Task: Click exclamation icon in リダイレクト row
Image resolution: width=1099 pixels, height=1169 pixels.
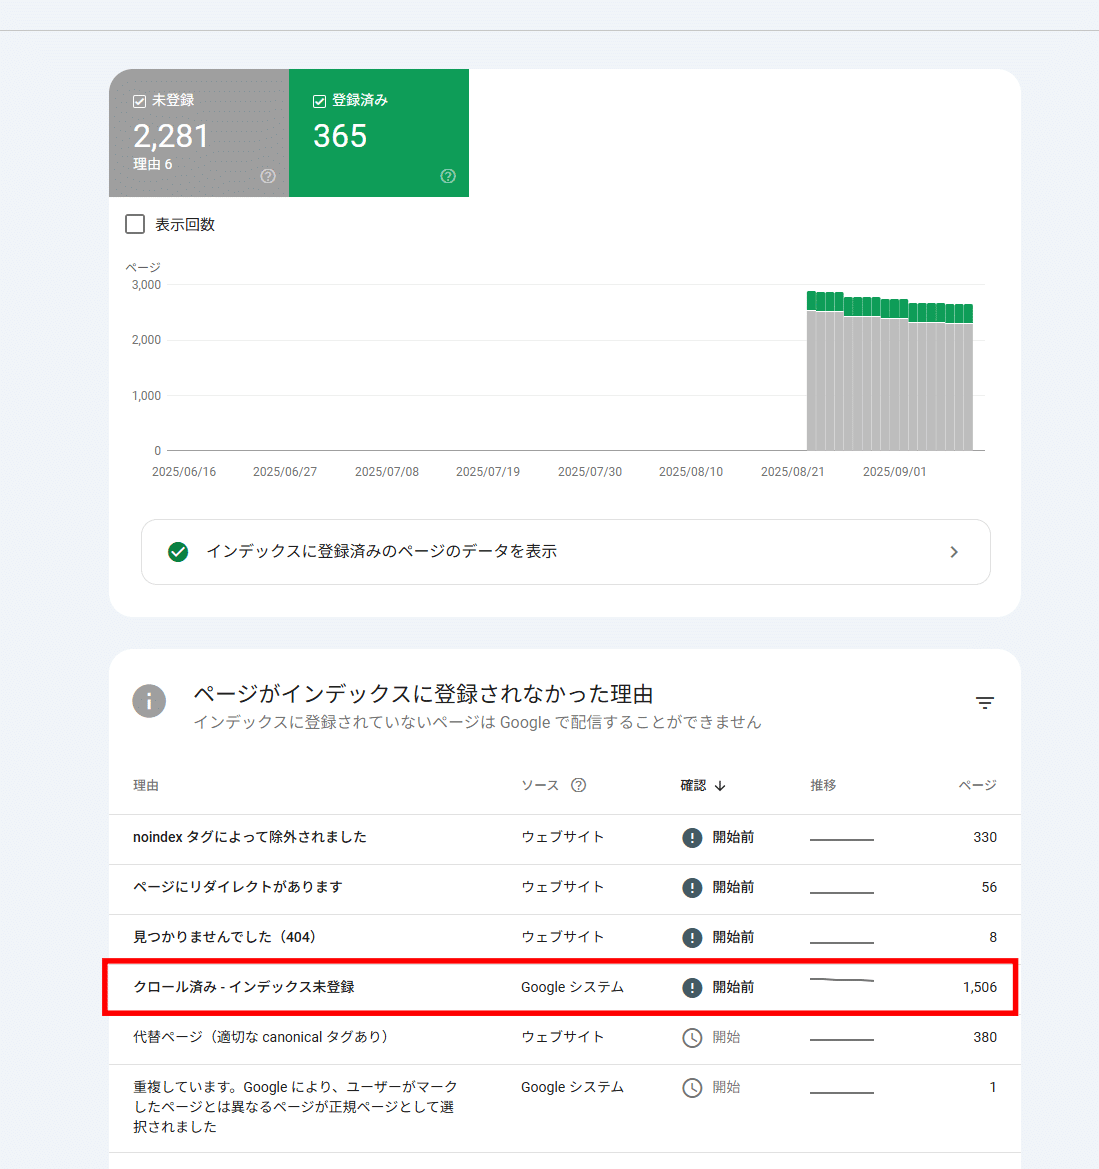Action: (x=692, y=888)
